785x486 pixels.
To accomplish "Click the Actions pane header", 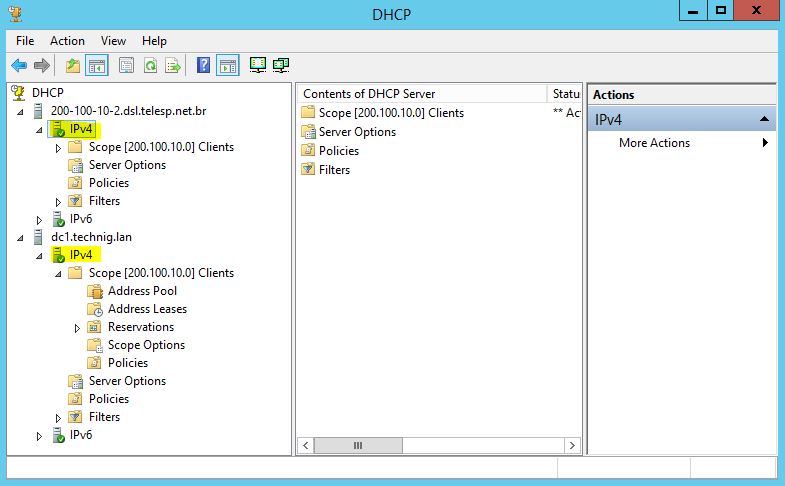I will (682, 95).
